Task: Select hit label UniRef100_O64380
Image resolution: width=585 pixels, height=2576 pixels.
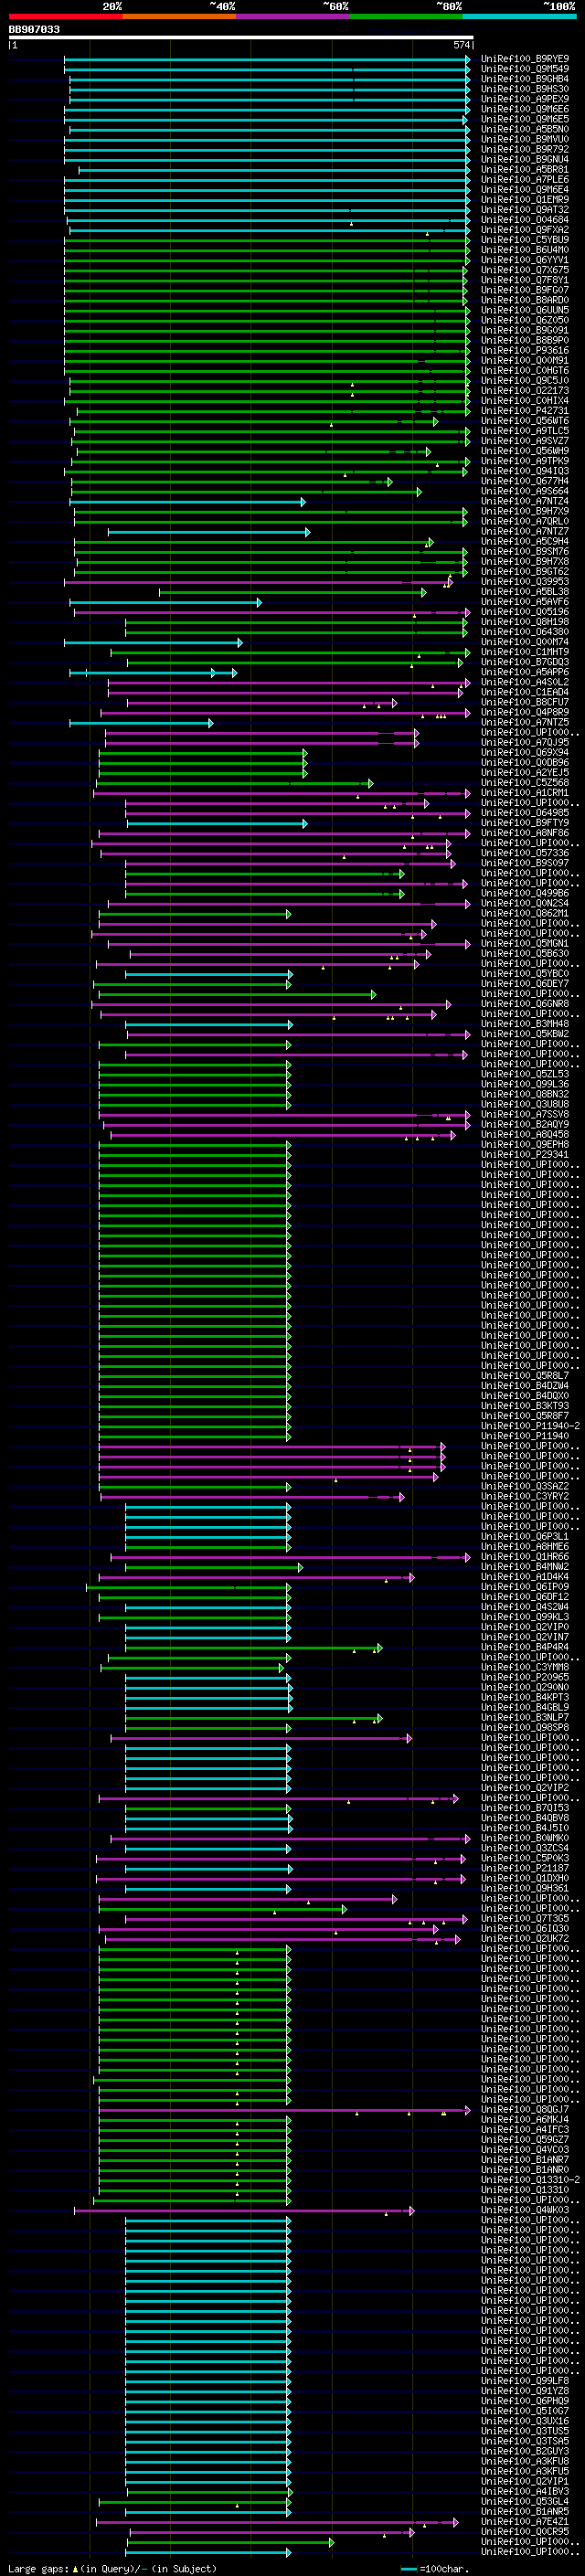Action: 525,632
